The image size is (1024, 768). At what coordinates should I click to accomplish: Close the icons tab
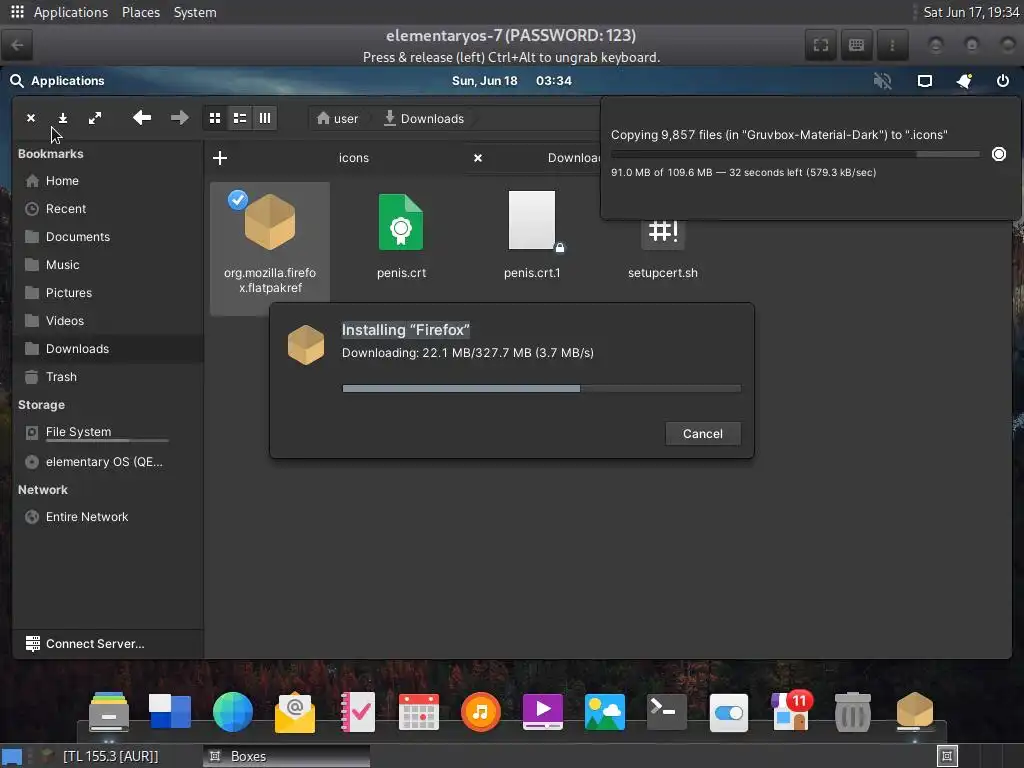tap(478, 158)
